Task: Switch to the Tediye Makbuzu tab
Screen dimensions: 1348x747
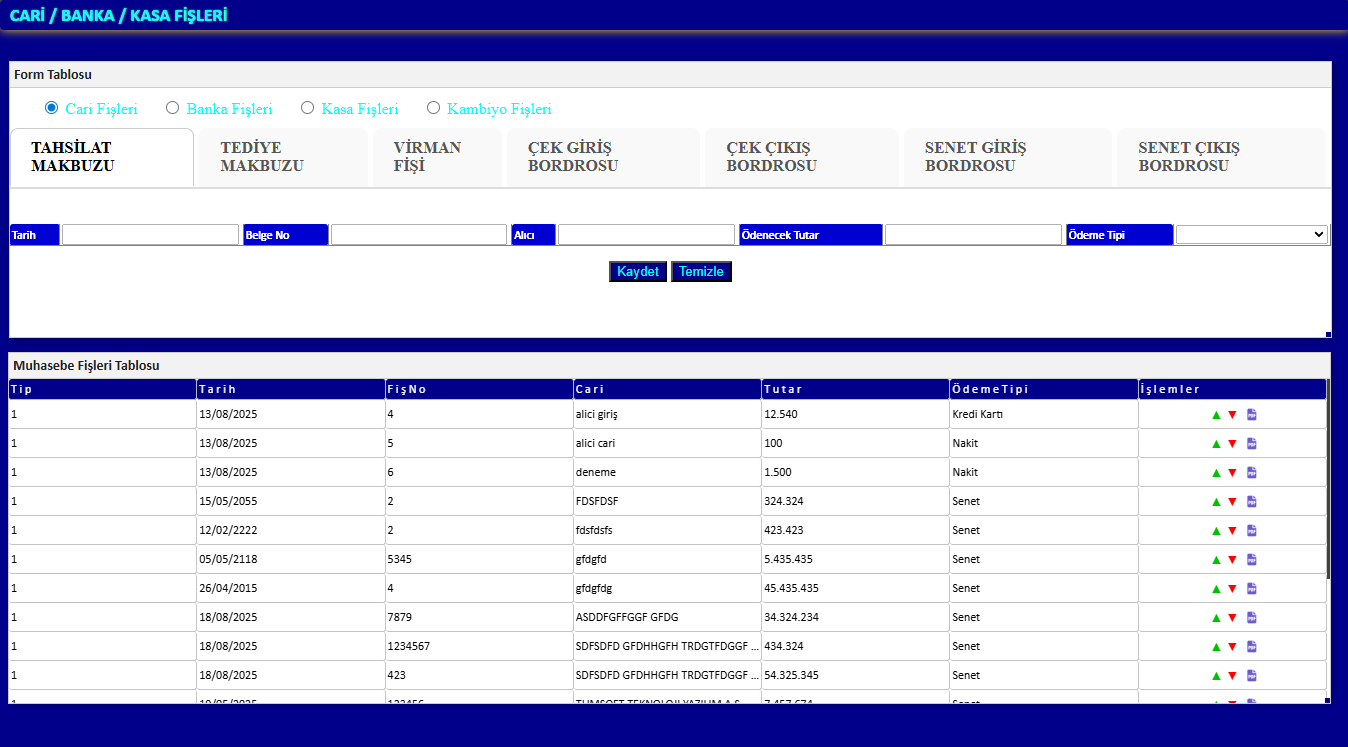Action: click(282, 157)
